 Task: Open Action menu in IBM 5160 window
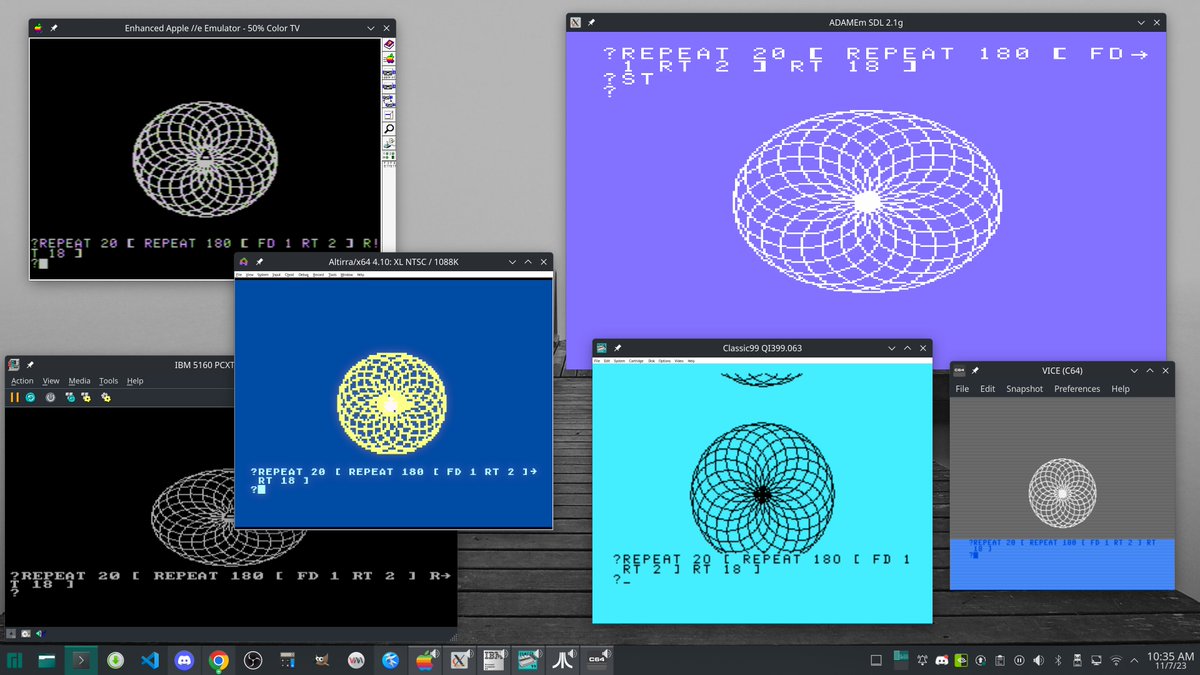(x=22, y=381)
